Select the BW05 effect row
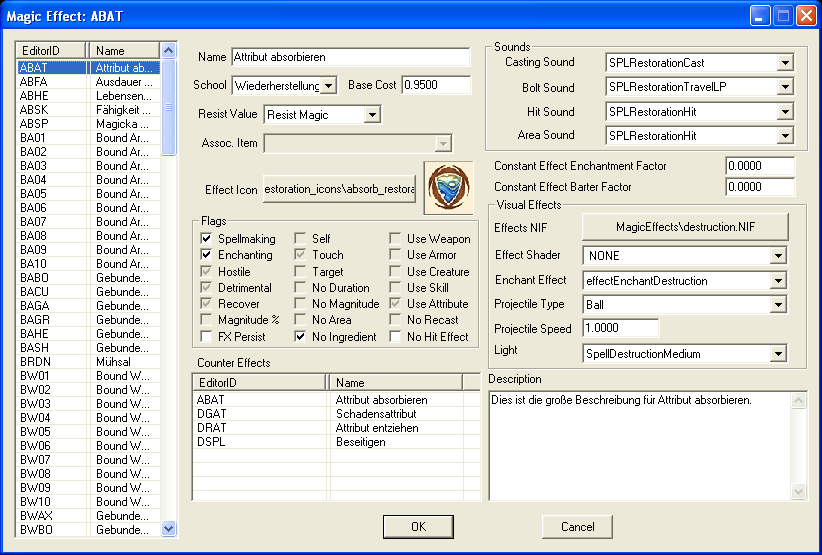The height and width of the screenshot is (555, 822). pos(88,432)
